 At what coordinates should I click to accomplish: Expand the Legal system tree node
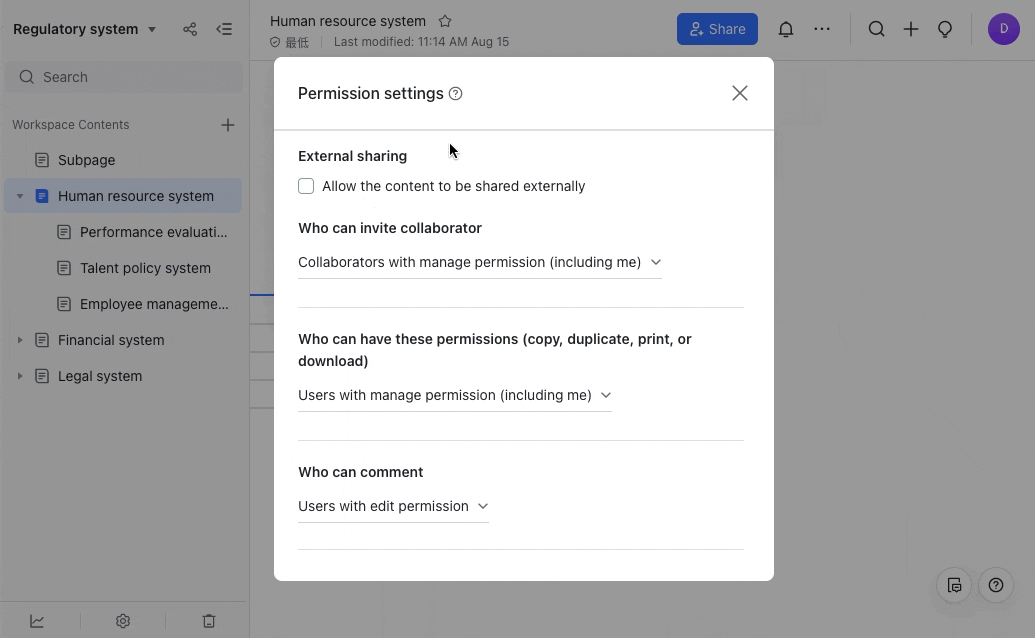[20, 376]
